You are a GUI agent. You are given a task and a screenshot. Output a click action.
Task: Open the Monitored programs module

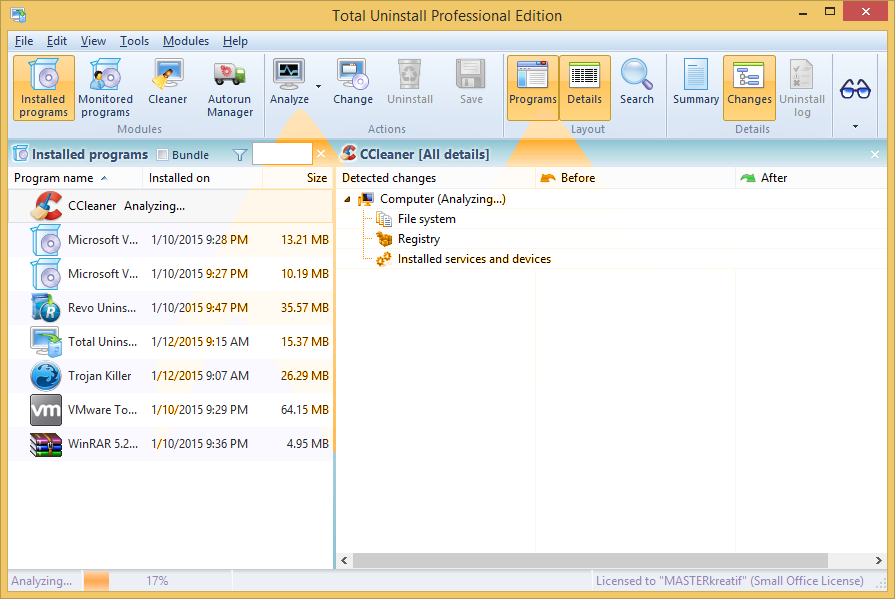tap(105, 88)
